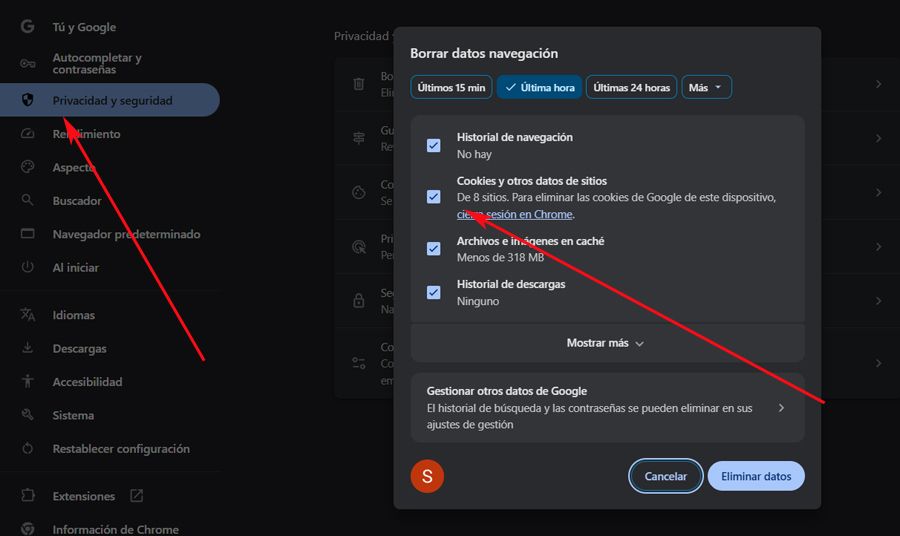Click the reset icon for Restablecer configuración
This screenshot has width=900, height=536.
point(27,448)
